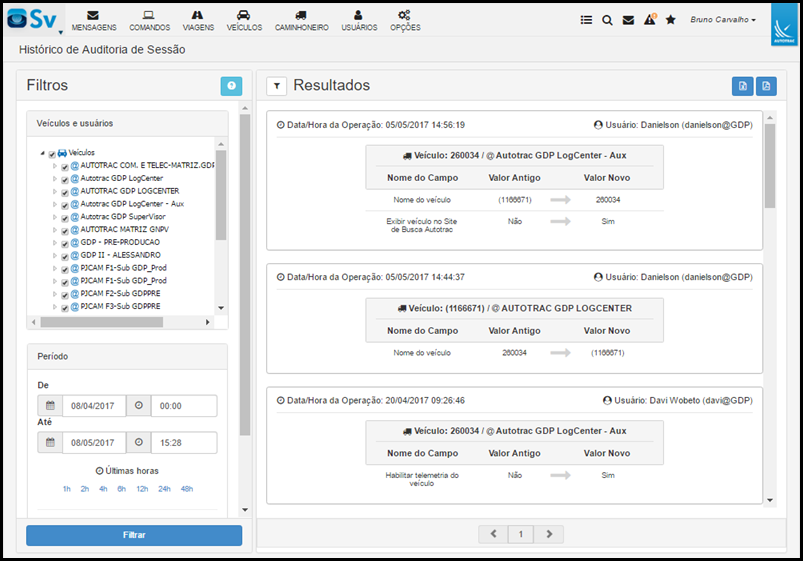Open the Até time clock icon
This screenshot has height=561, width=803.
tap(139, 443)
